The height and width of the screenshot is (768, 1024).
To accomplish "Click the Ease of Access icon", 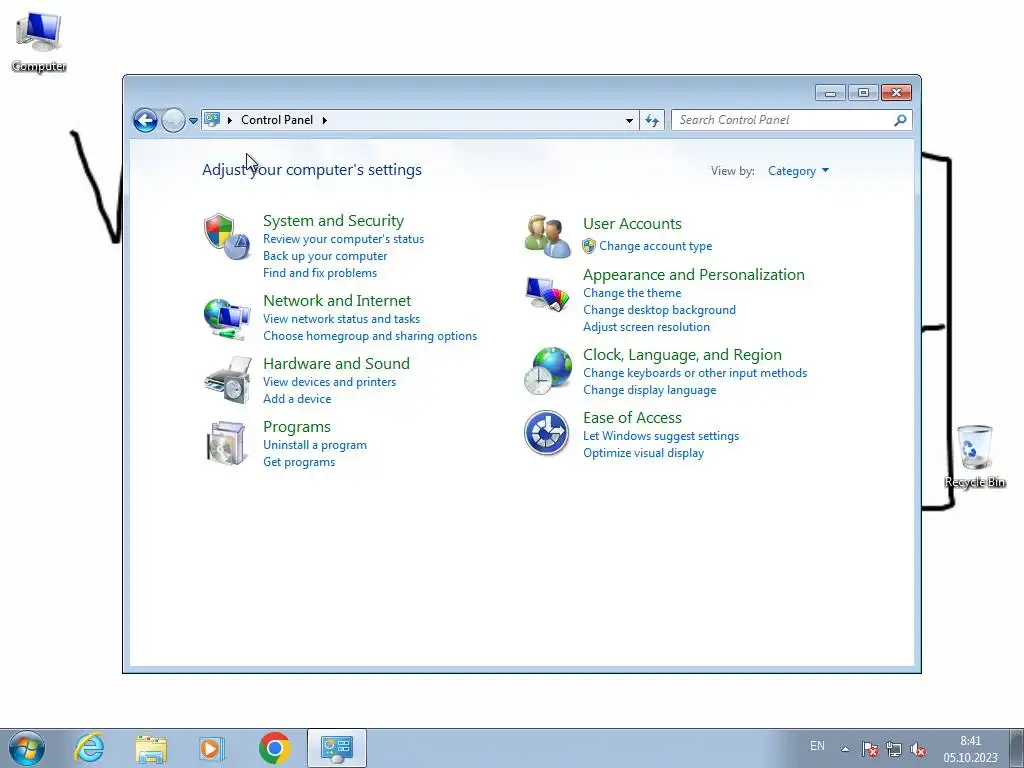I will tap(546, 432).
